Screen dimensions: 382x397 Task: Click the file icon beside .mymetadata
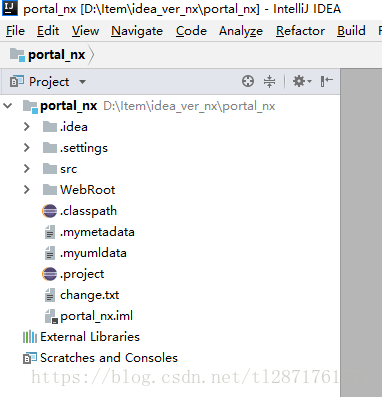point(50,232)
